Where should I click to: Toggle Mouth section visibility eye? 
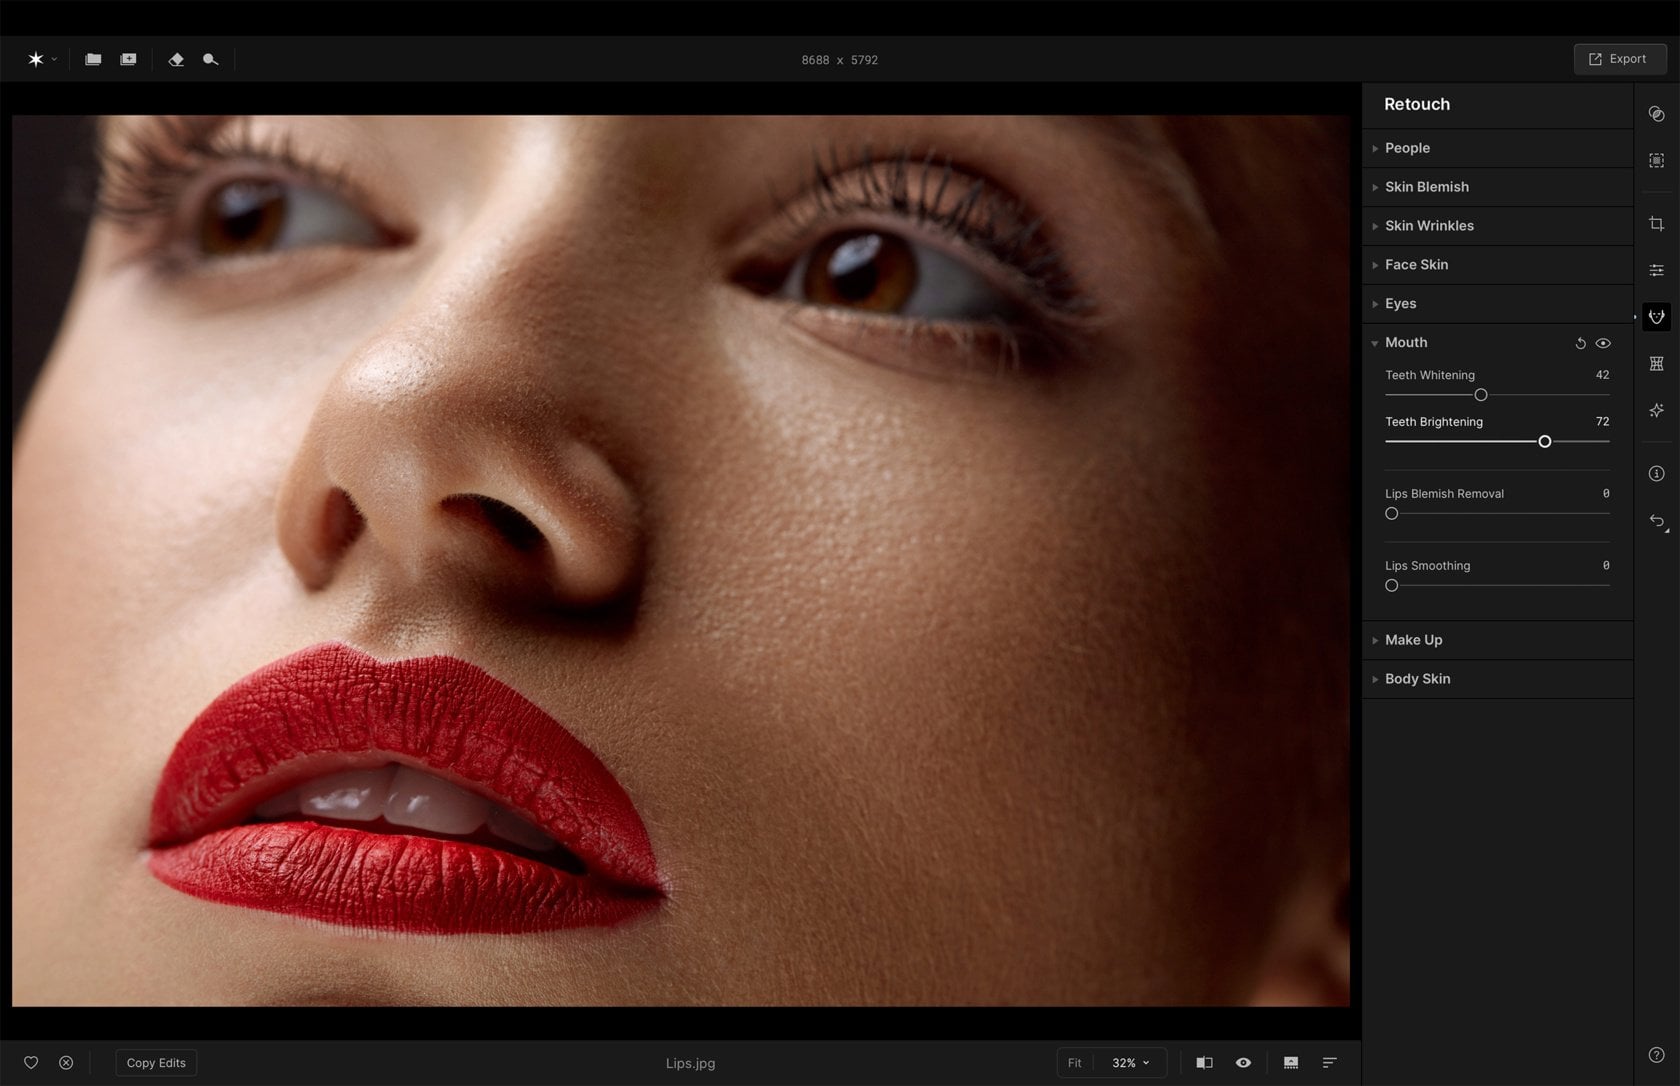tap(1603, 343)
